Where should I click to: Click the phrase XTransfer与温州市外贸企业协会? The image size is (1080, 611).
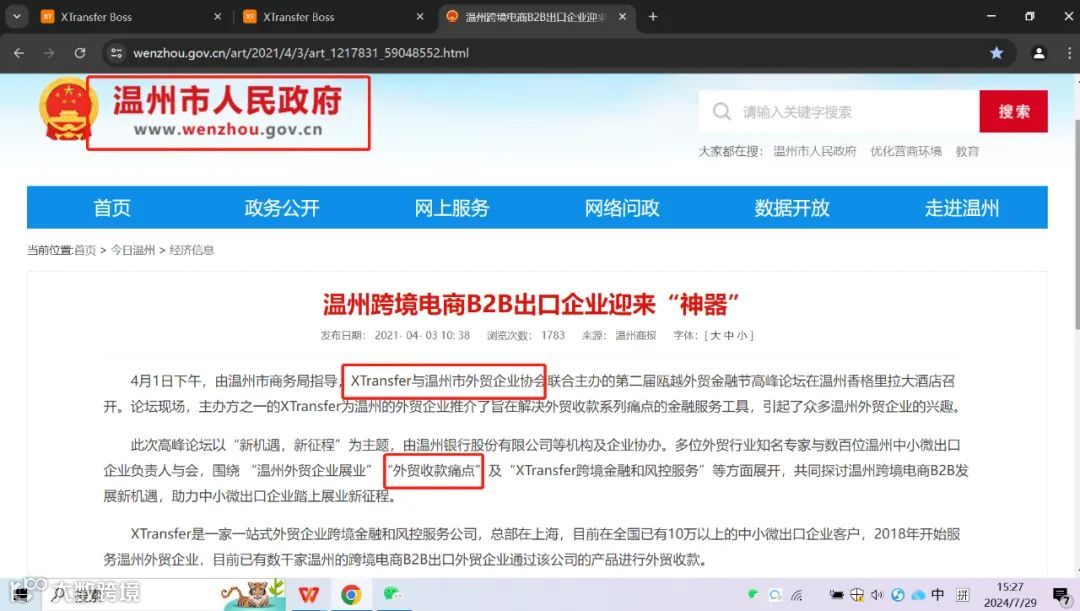tap(446, 381)
